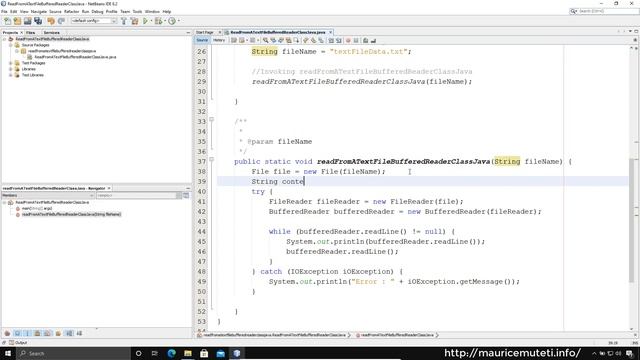Open Microsoft Edge from the taskbar
The image size is (640, 360).
point(171,353)
